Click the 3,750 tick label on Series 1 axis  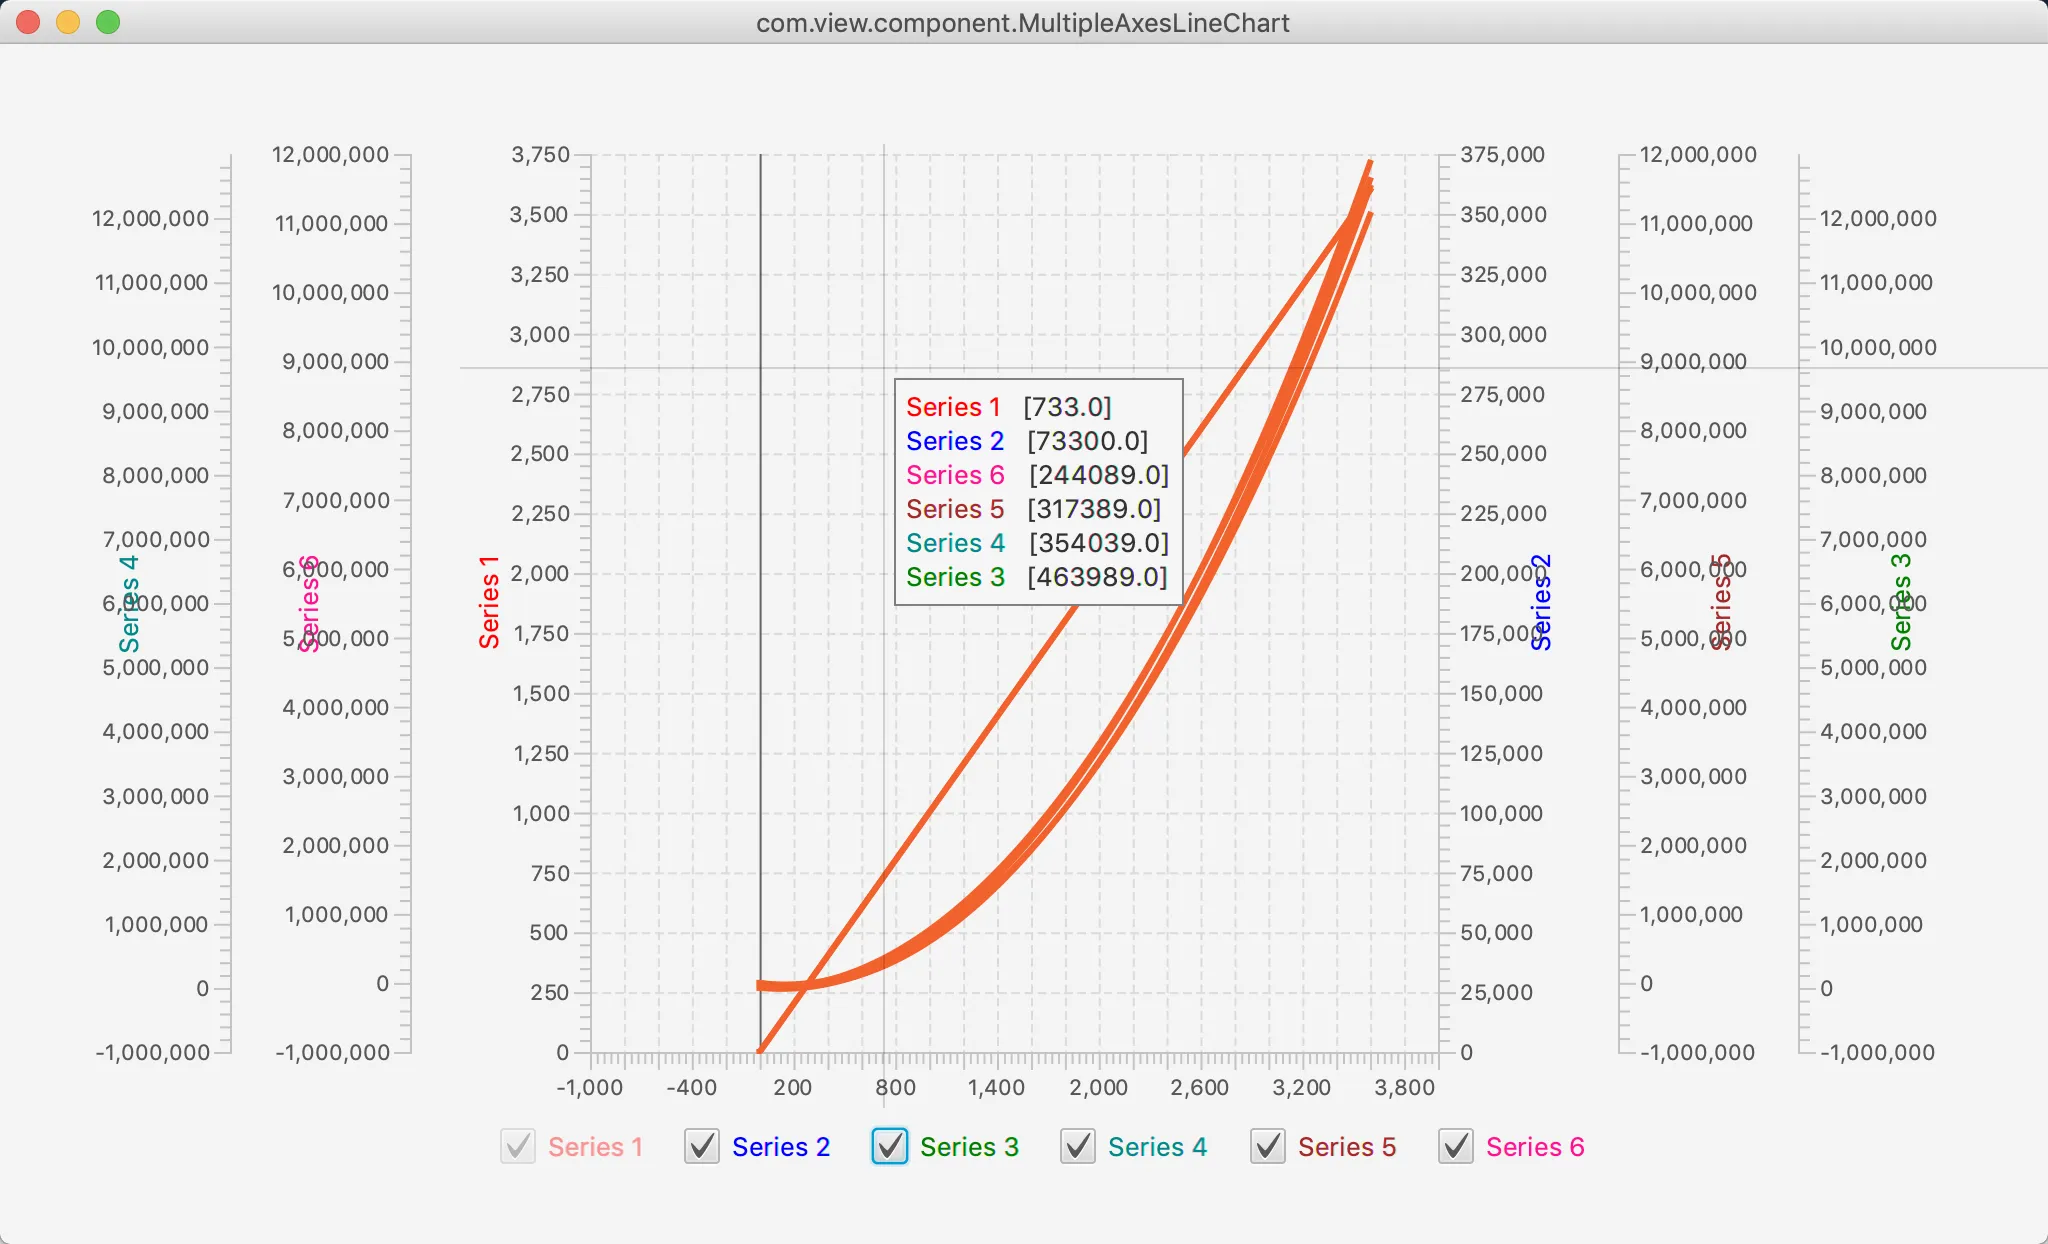point(540,155)
